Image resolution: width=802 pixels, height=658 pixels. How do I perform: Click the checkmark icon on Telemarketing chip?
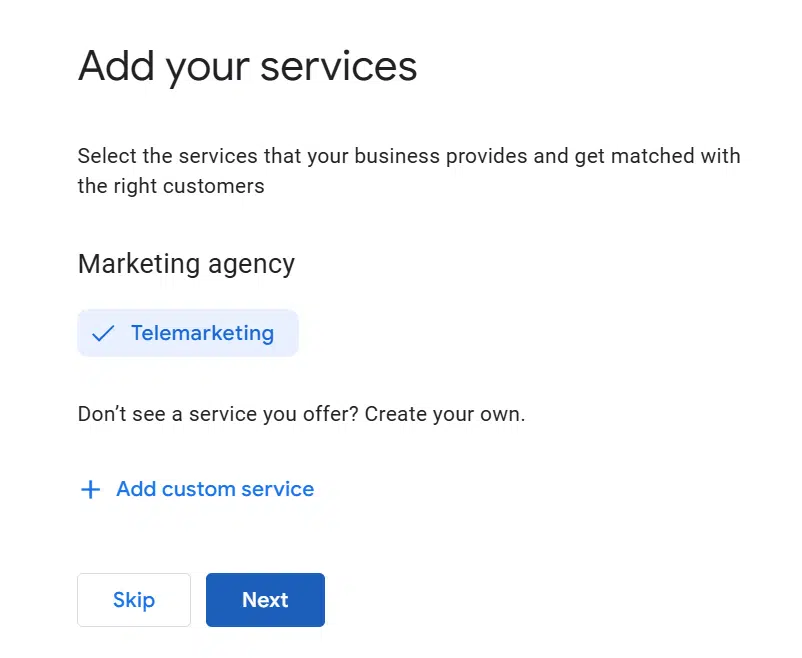point(103,334)
